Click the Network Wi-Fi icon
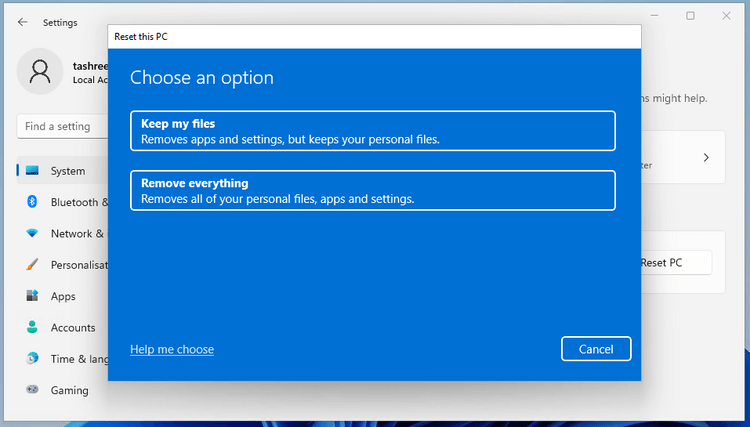This screenshot has width=750, height=427. (x=32, y=234)
